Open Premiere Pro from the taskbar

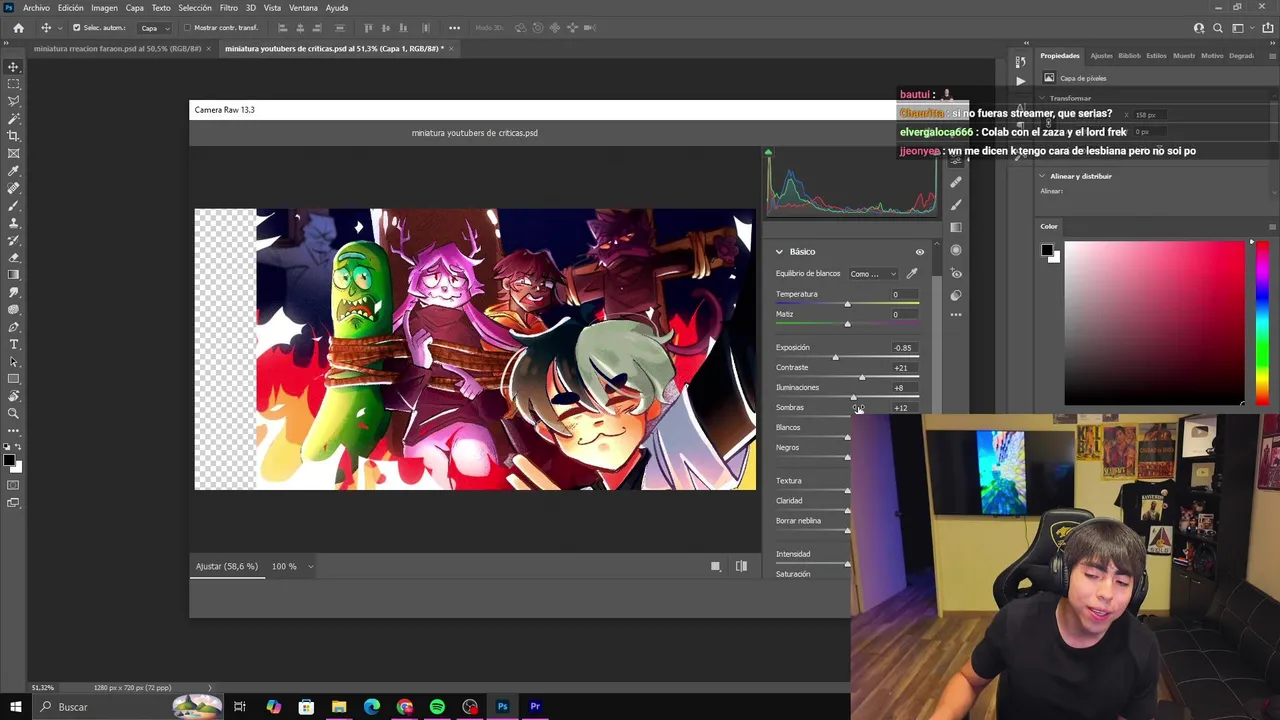[535, 707]
